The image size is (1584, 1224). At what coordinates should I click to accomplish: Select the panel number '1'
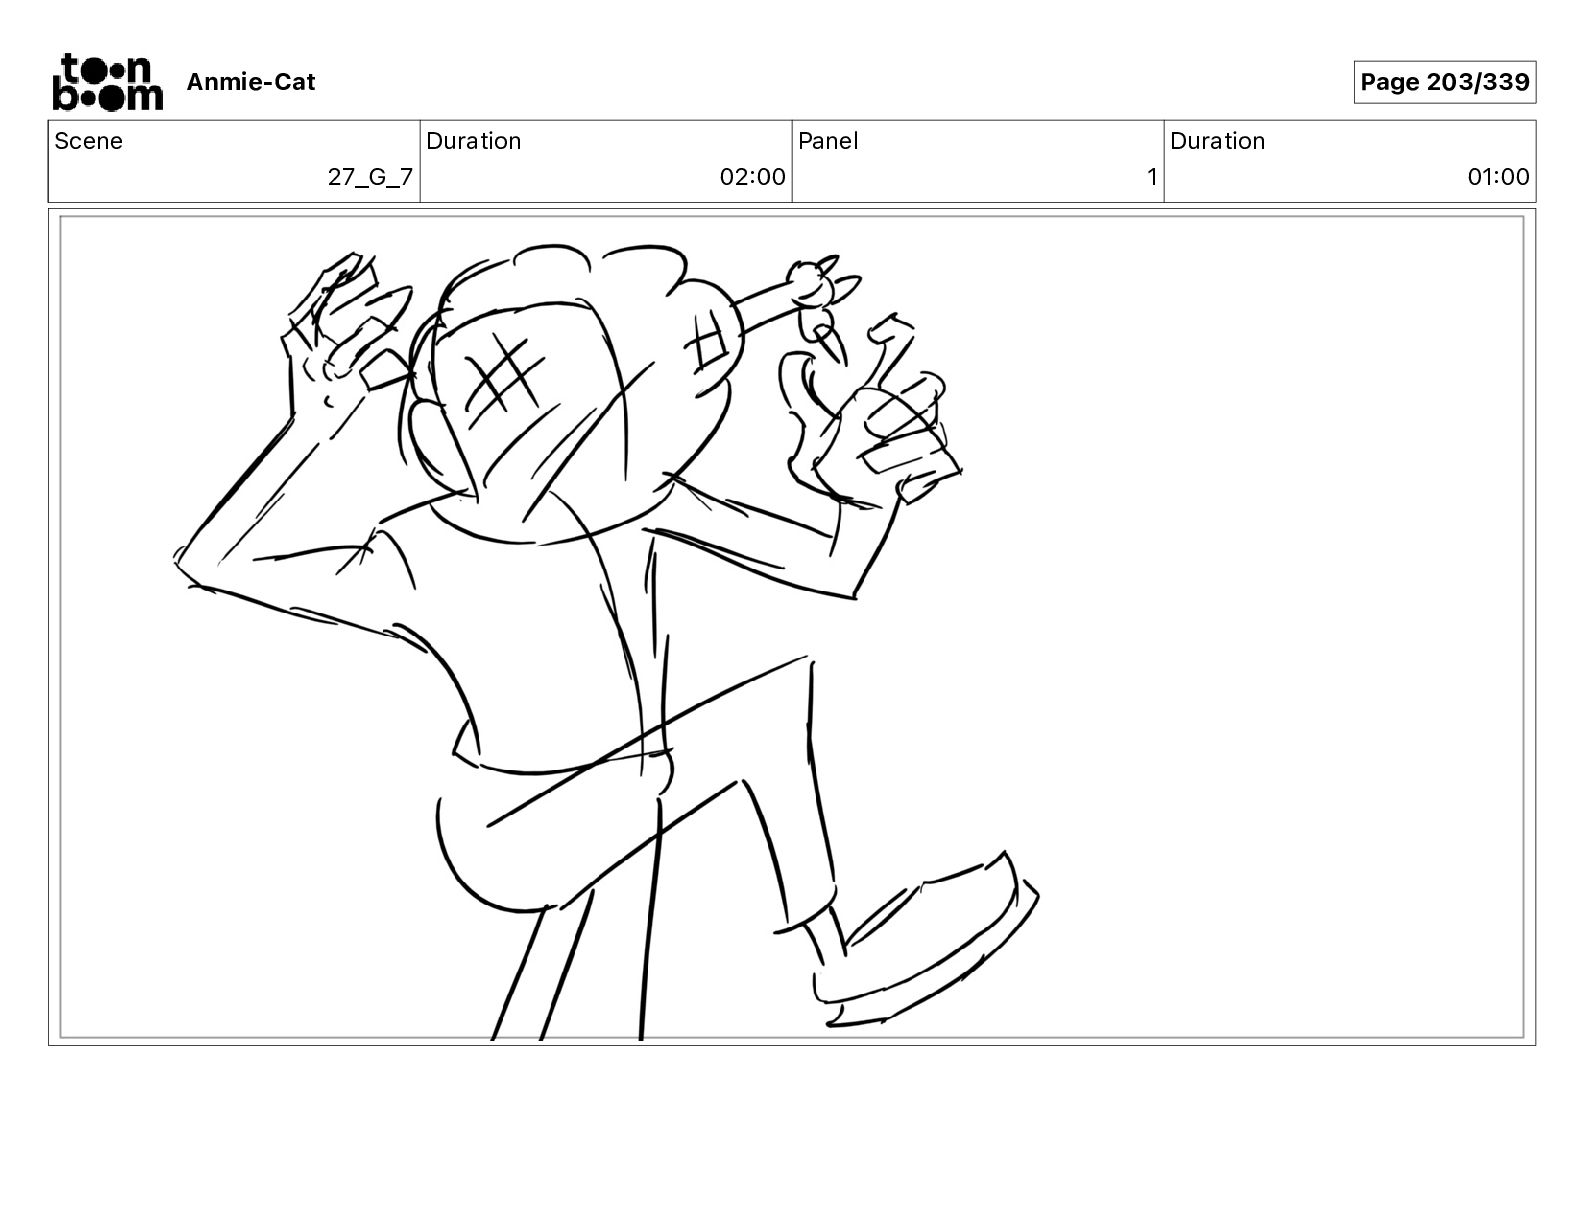(1152, 177)
